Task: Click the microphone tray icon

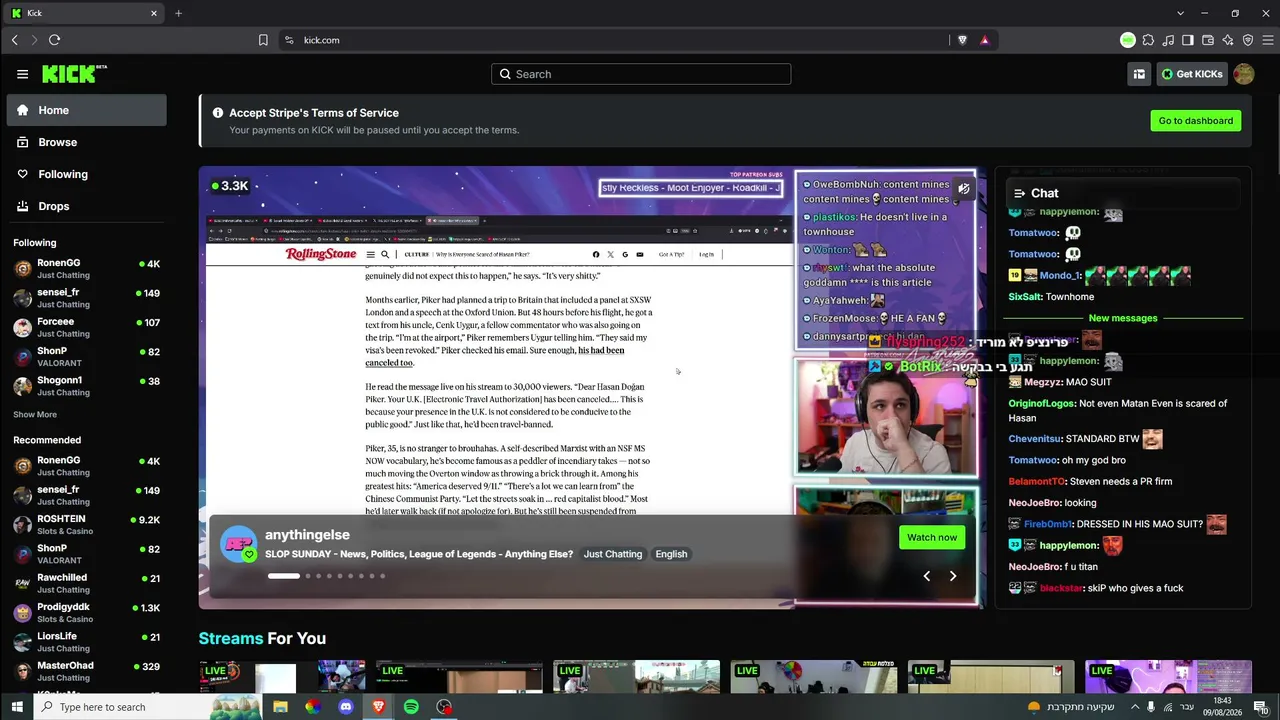Action: click(x=1151, y=707)
